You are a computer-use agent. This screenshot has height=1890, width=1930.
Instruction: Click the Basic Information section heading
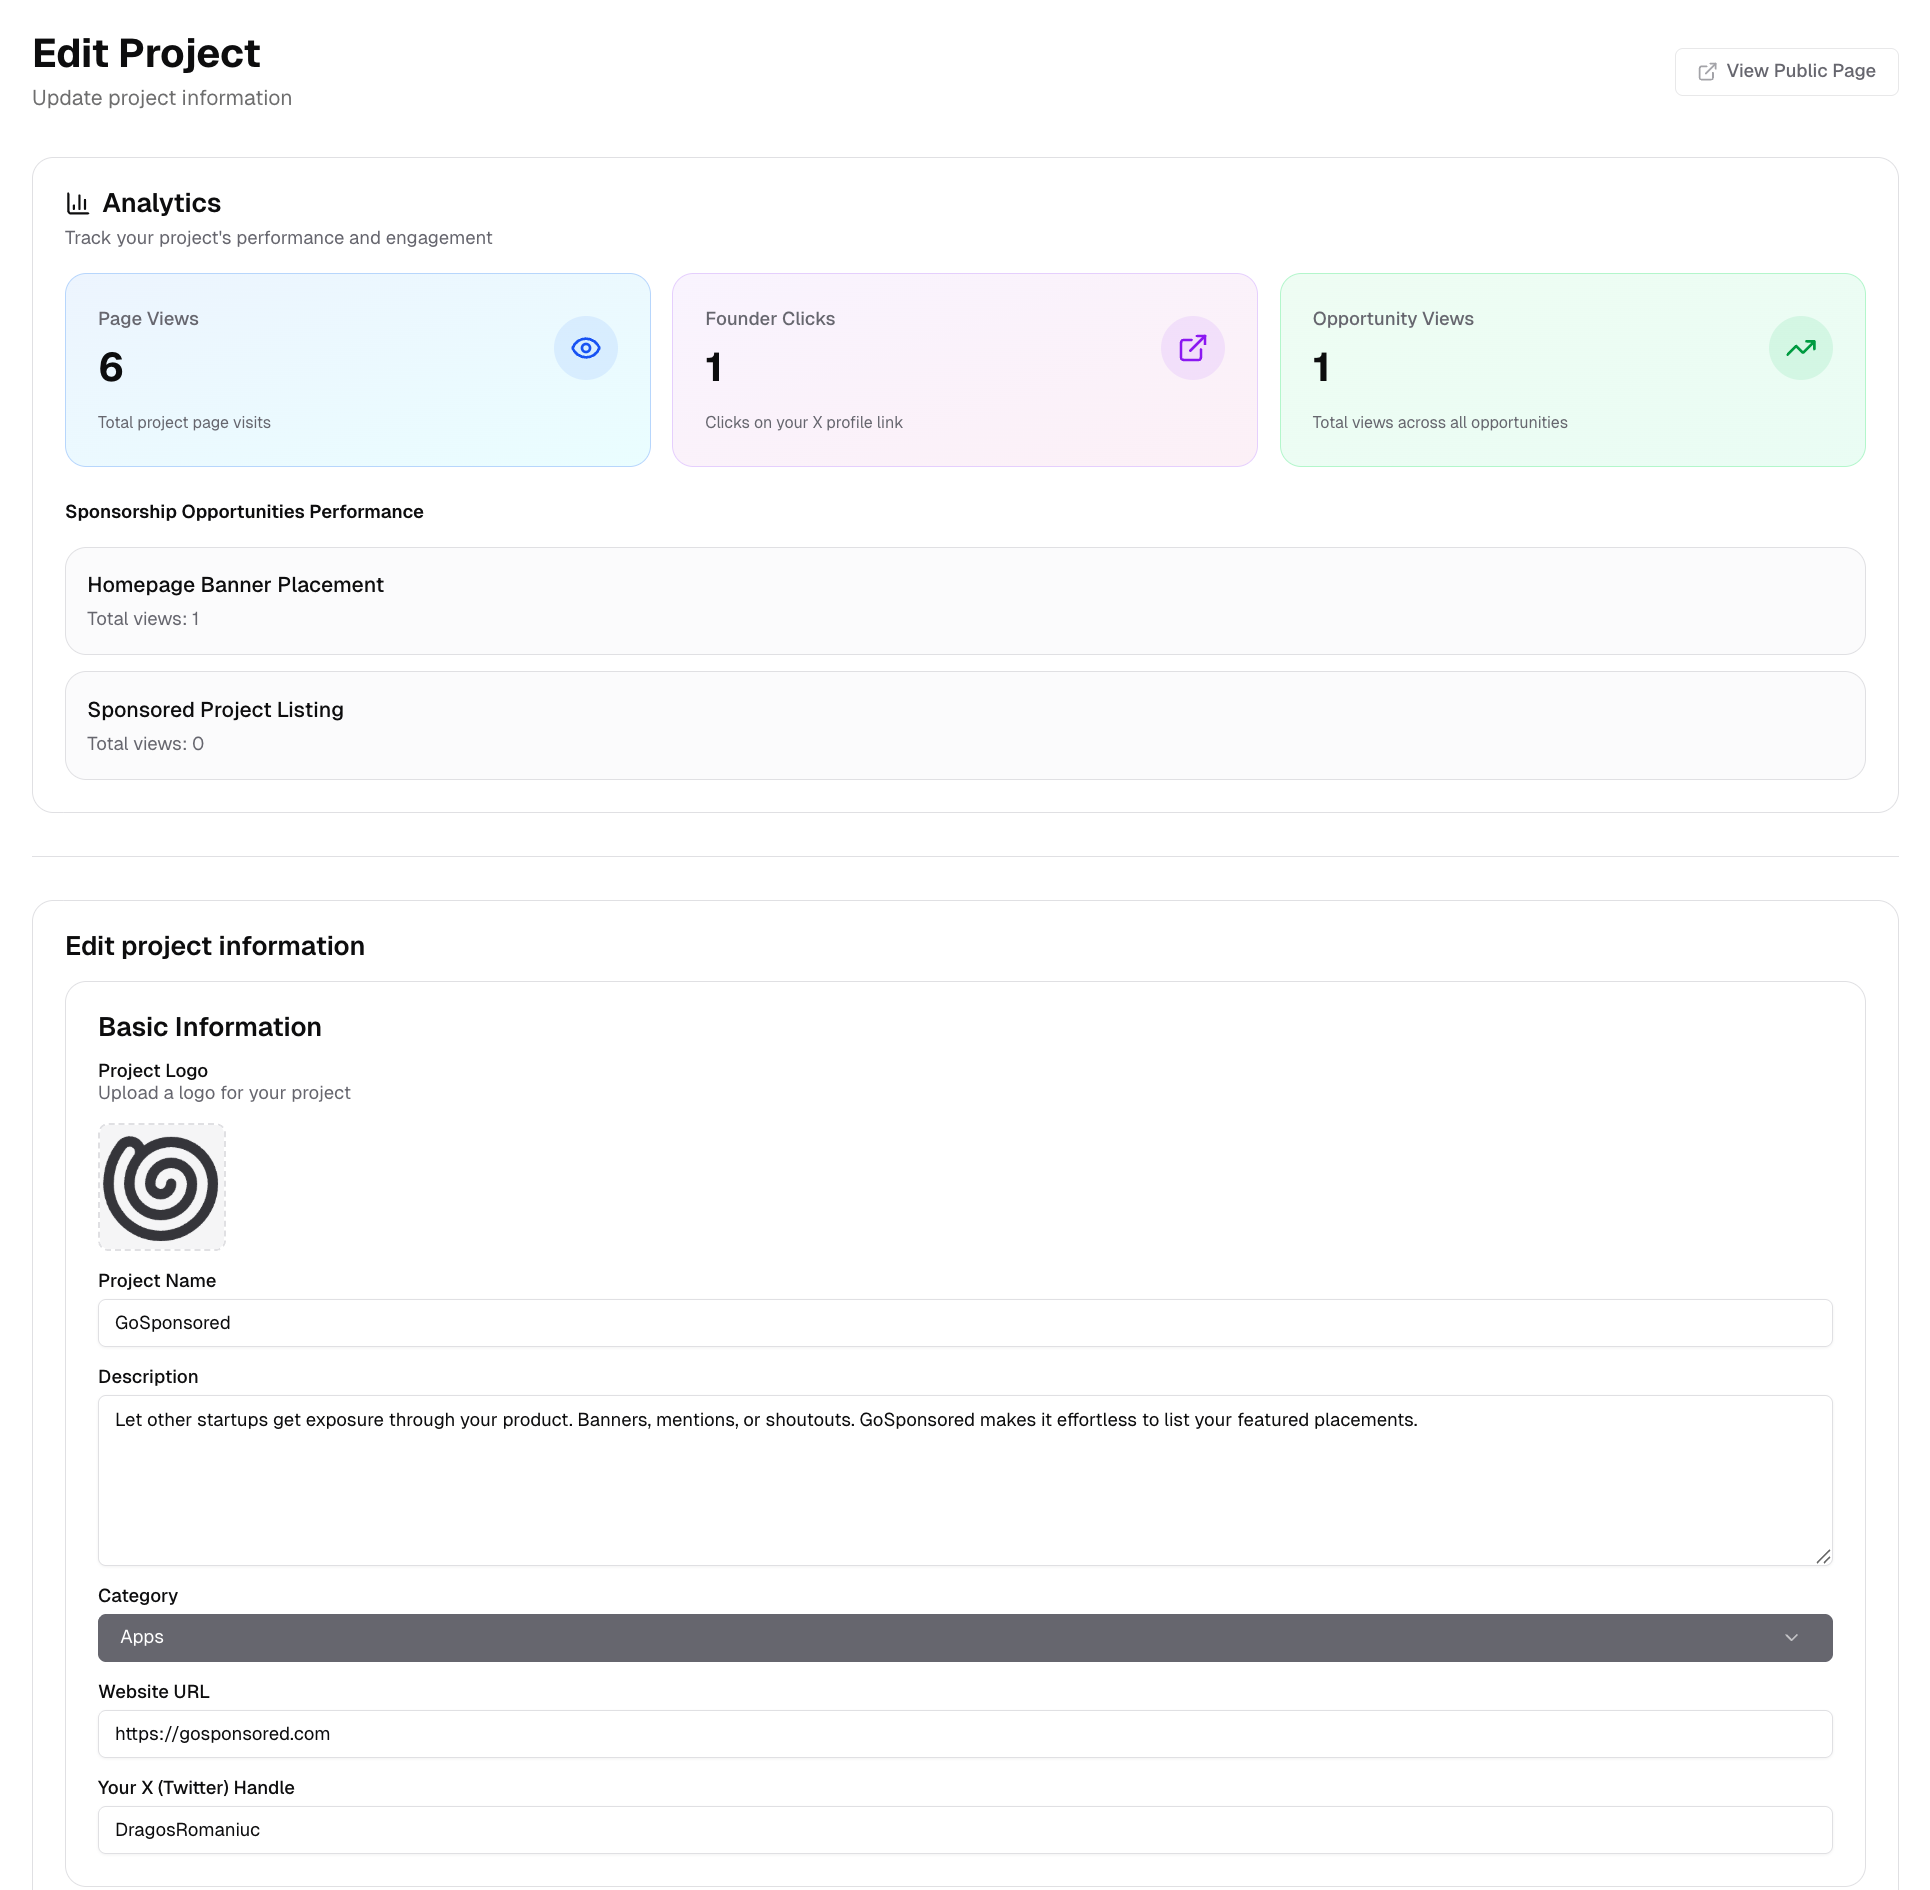209,1026
